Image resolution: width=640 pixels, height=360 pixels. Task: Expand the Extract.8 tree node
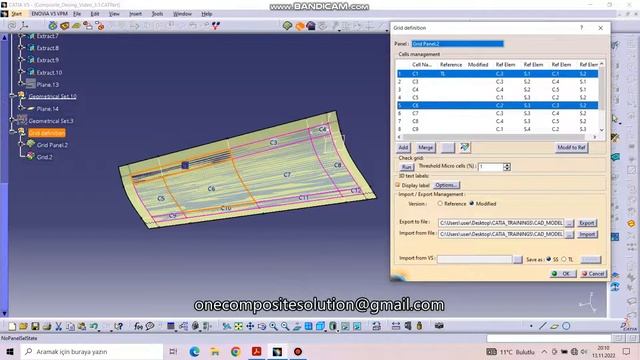pos(22,48)
